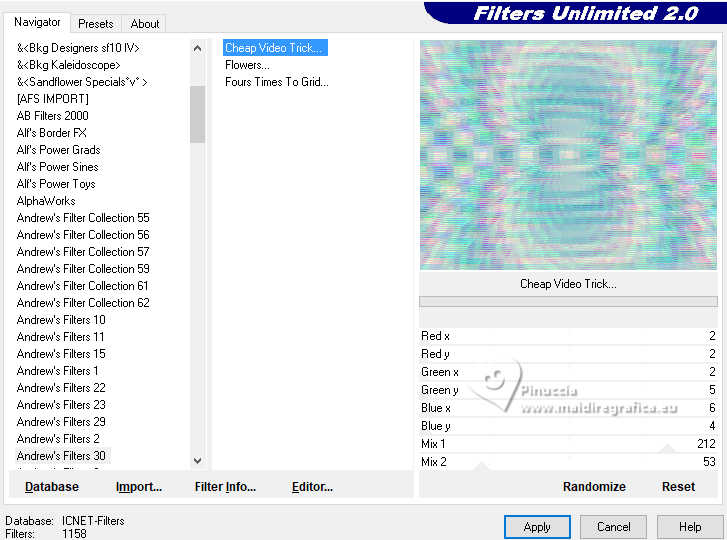Click the Cancel button
Image resolution: width=727 pixels, height=540 pixels.
(x=613, y=527)
